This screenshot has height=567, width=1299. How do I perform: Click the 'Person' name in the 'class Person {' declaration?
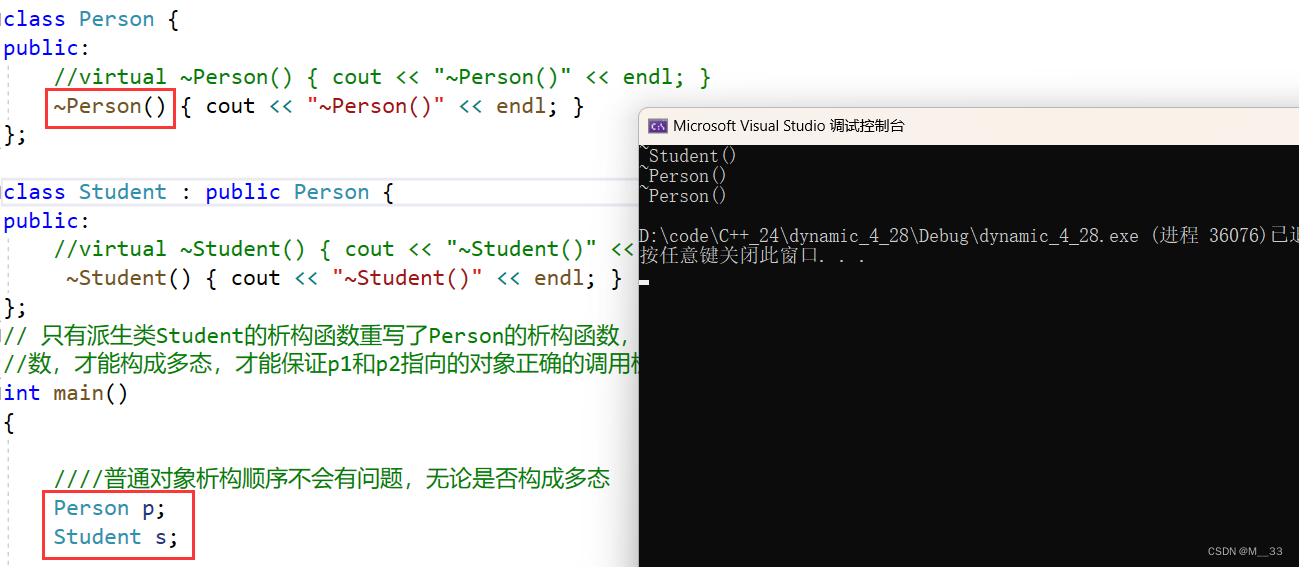(116, 19)
